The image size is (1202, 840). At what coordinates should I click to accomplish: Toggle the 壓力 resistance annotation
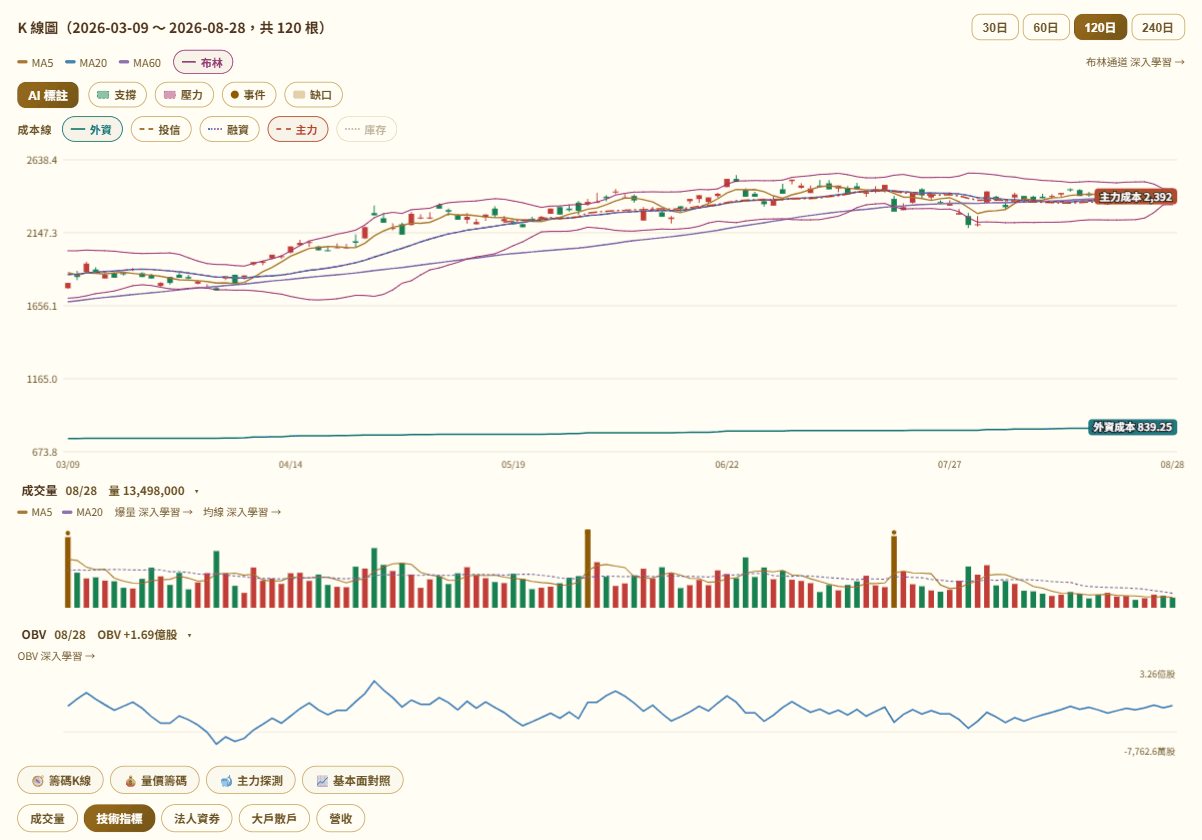click(x=184, y=95)
